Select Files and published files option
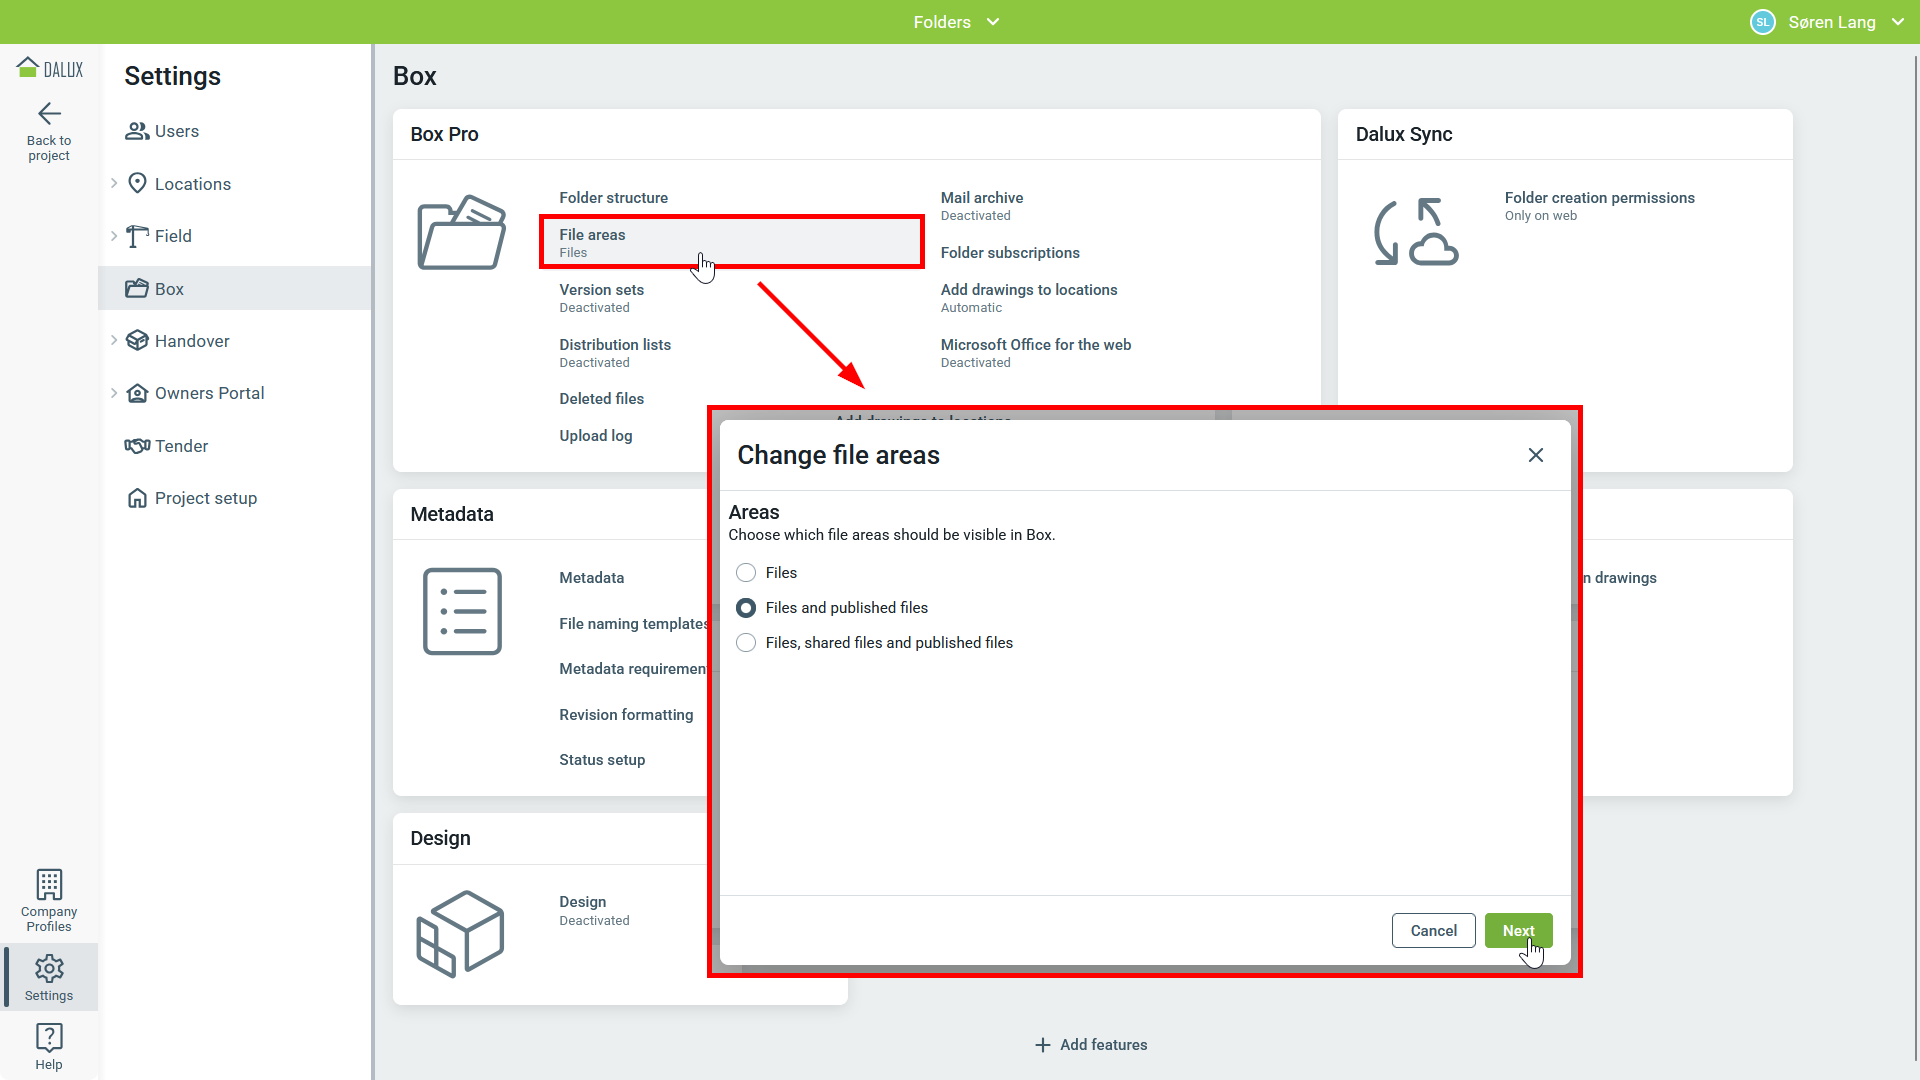The height and width of the screenshot is (1080, 1920). click(746, 608)
